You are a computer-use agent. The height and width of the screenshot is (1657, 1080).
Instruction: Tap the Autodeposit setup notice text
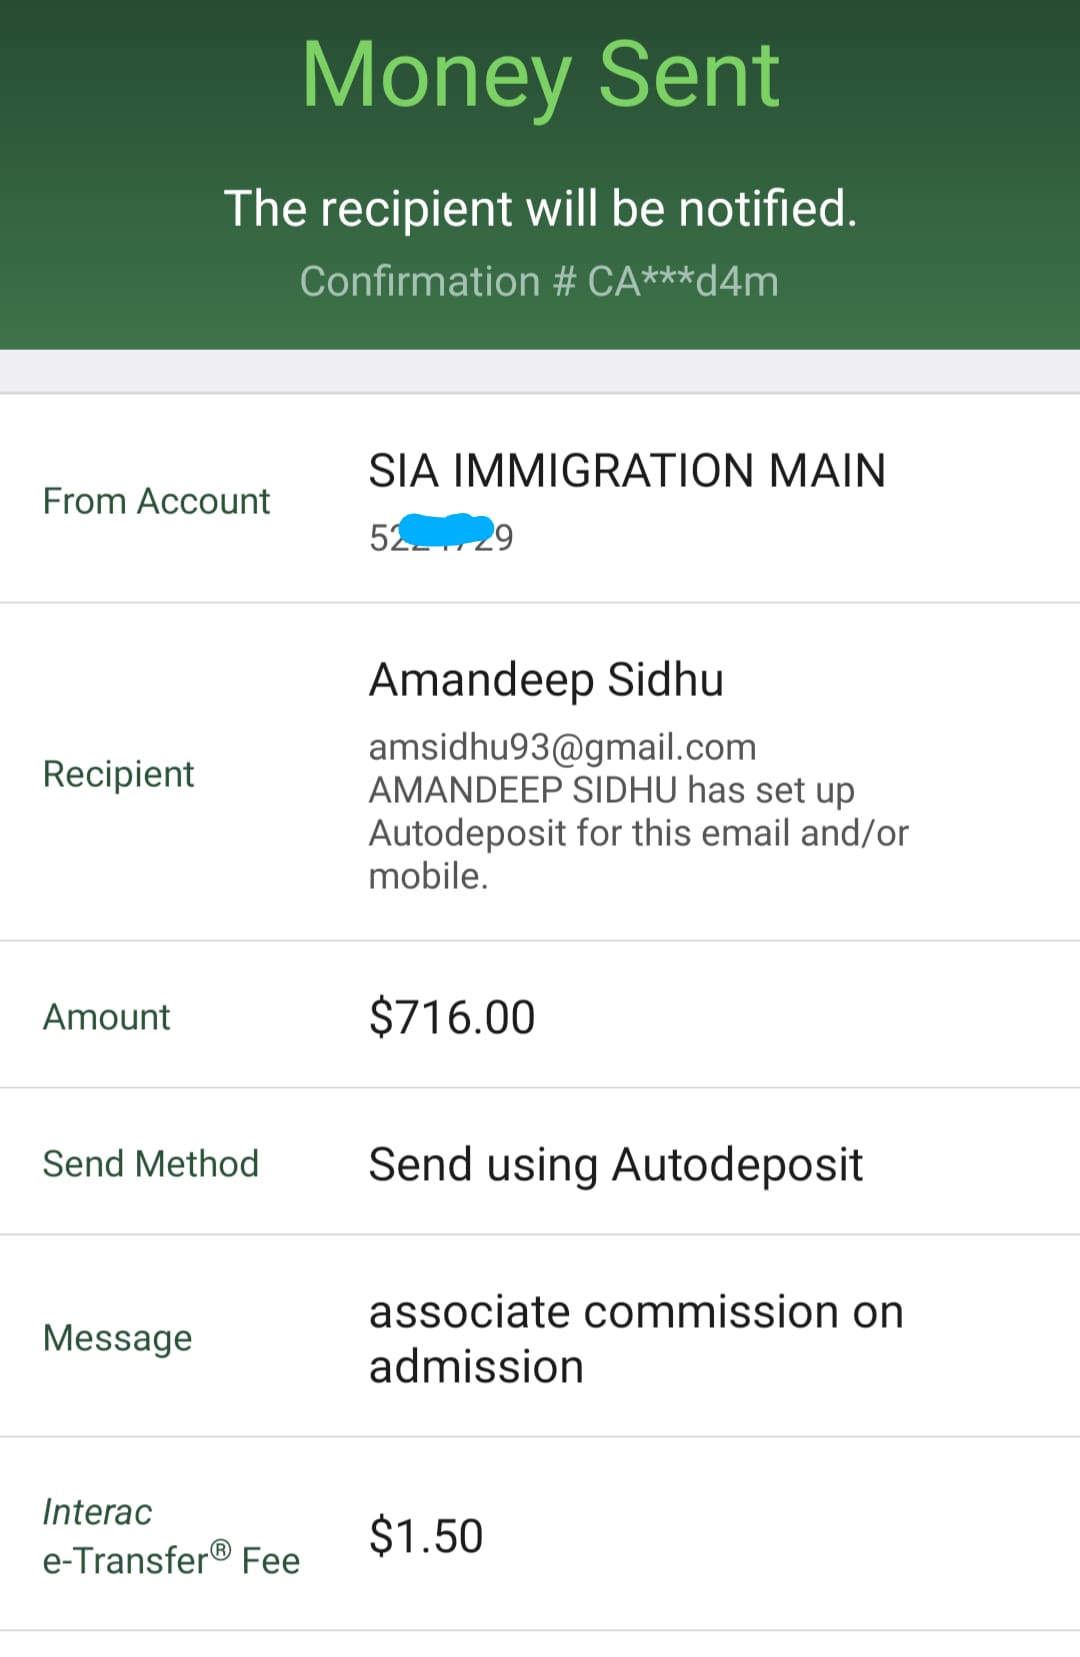click(638, 833)
